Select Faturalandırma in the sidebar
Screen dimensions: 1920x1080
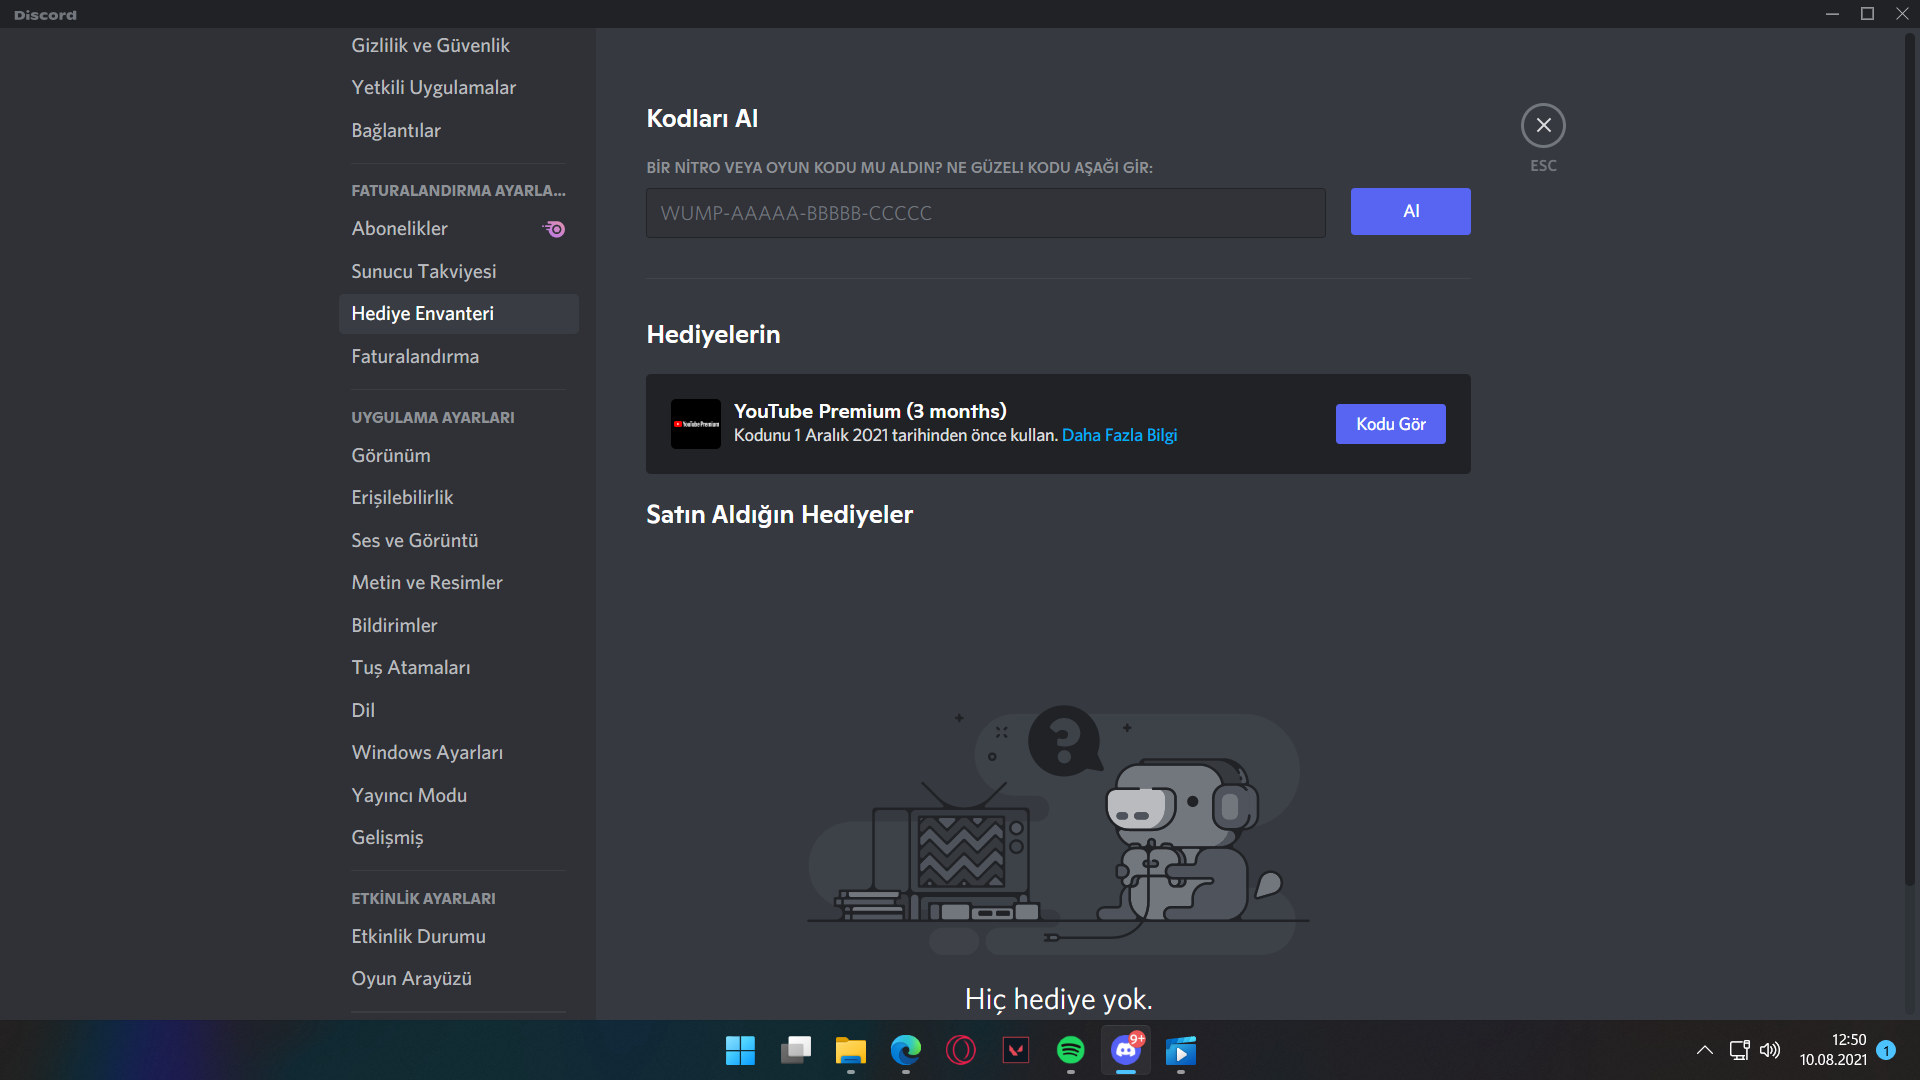[x=415, y=356]
